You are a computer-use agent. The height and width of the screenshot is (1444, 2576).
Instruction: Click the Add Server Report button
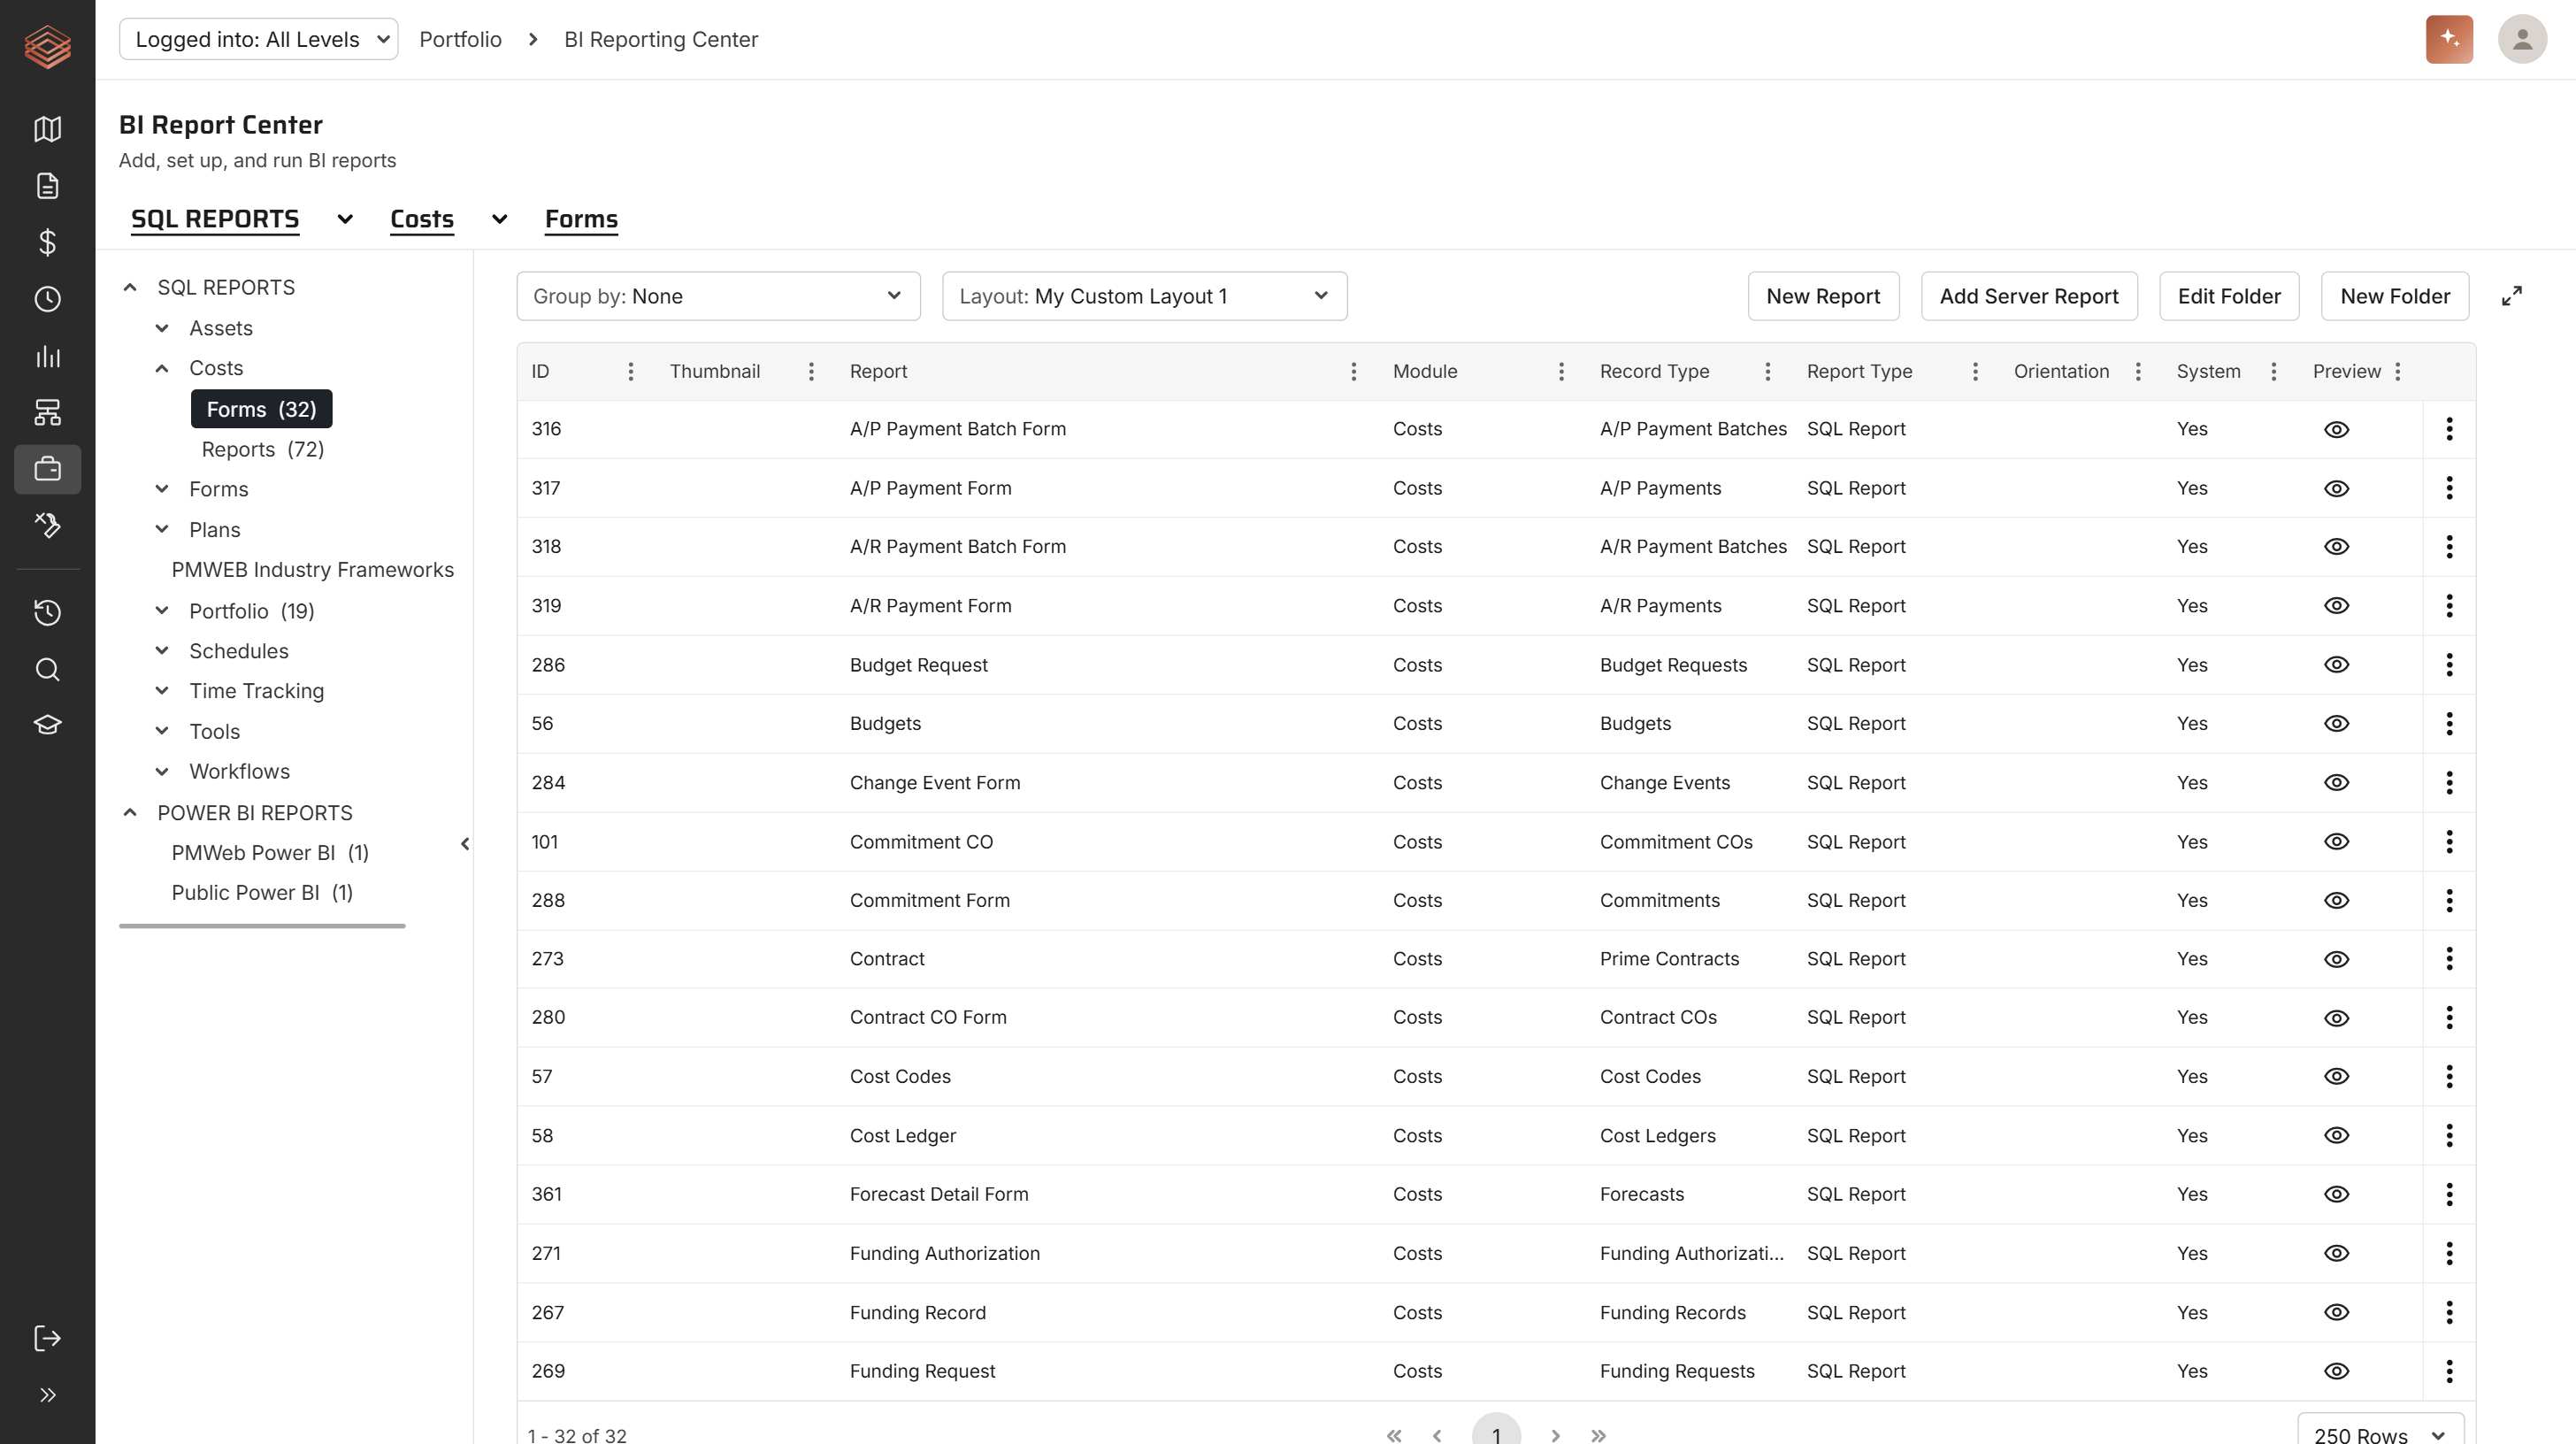pyautogui.click(x=2029, y=296)
